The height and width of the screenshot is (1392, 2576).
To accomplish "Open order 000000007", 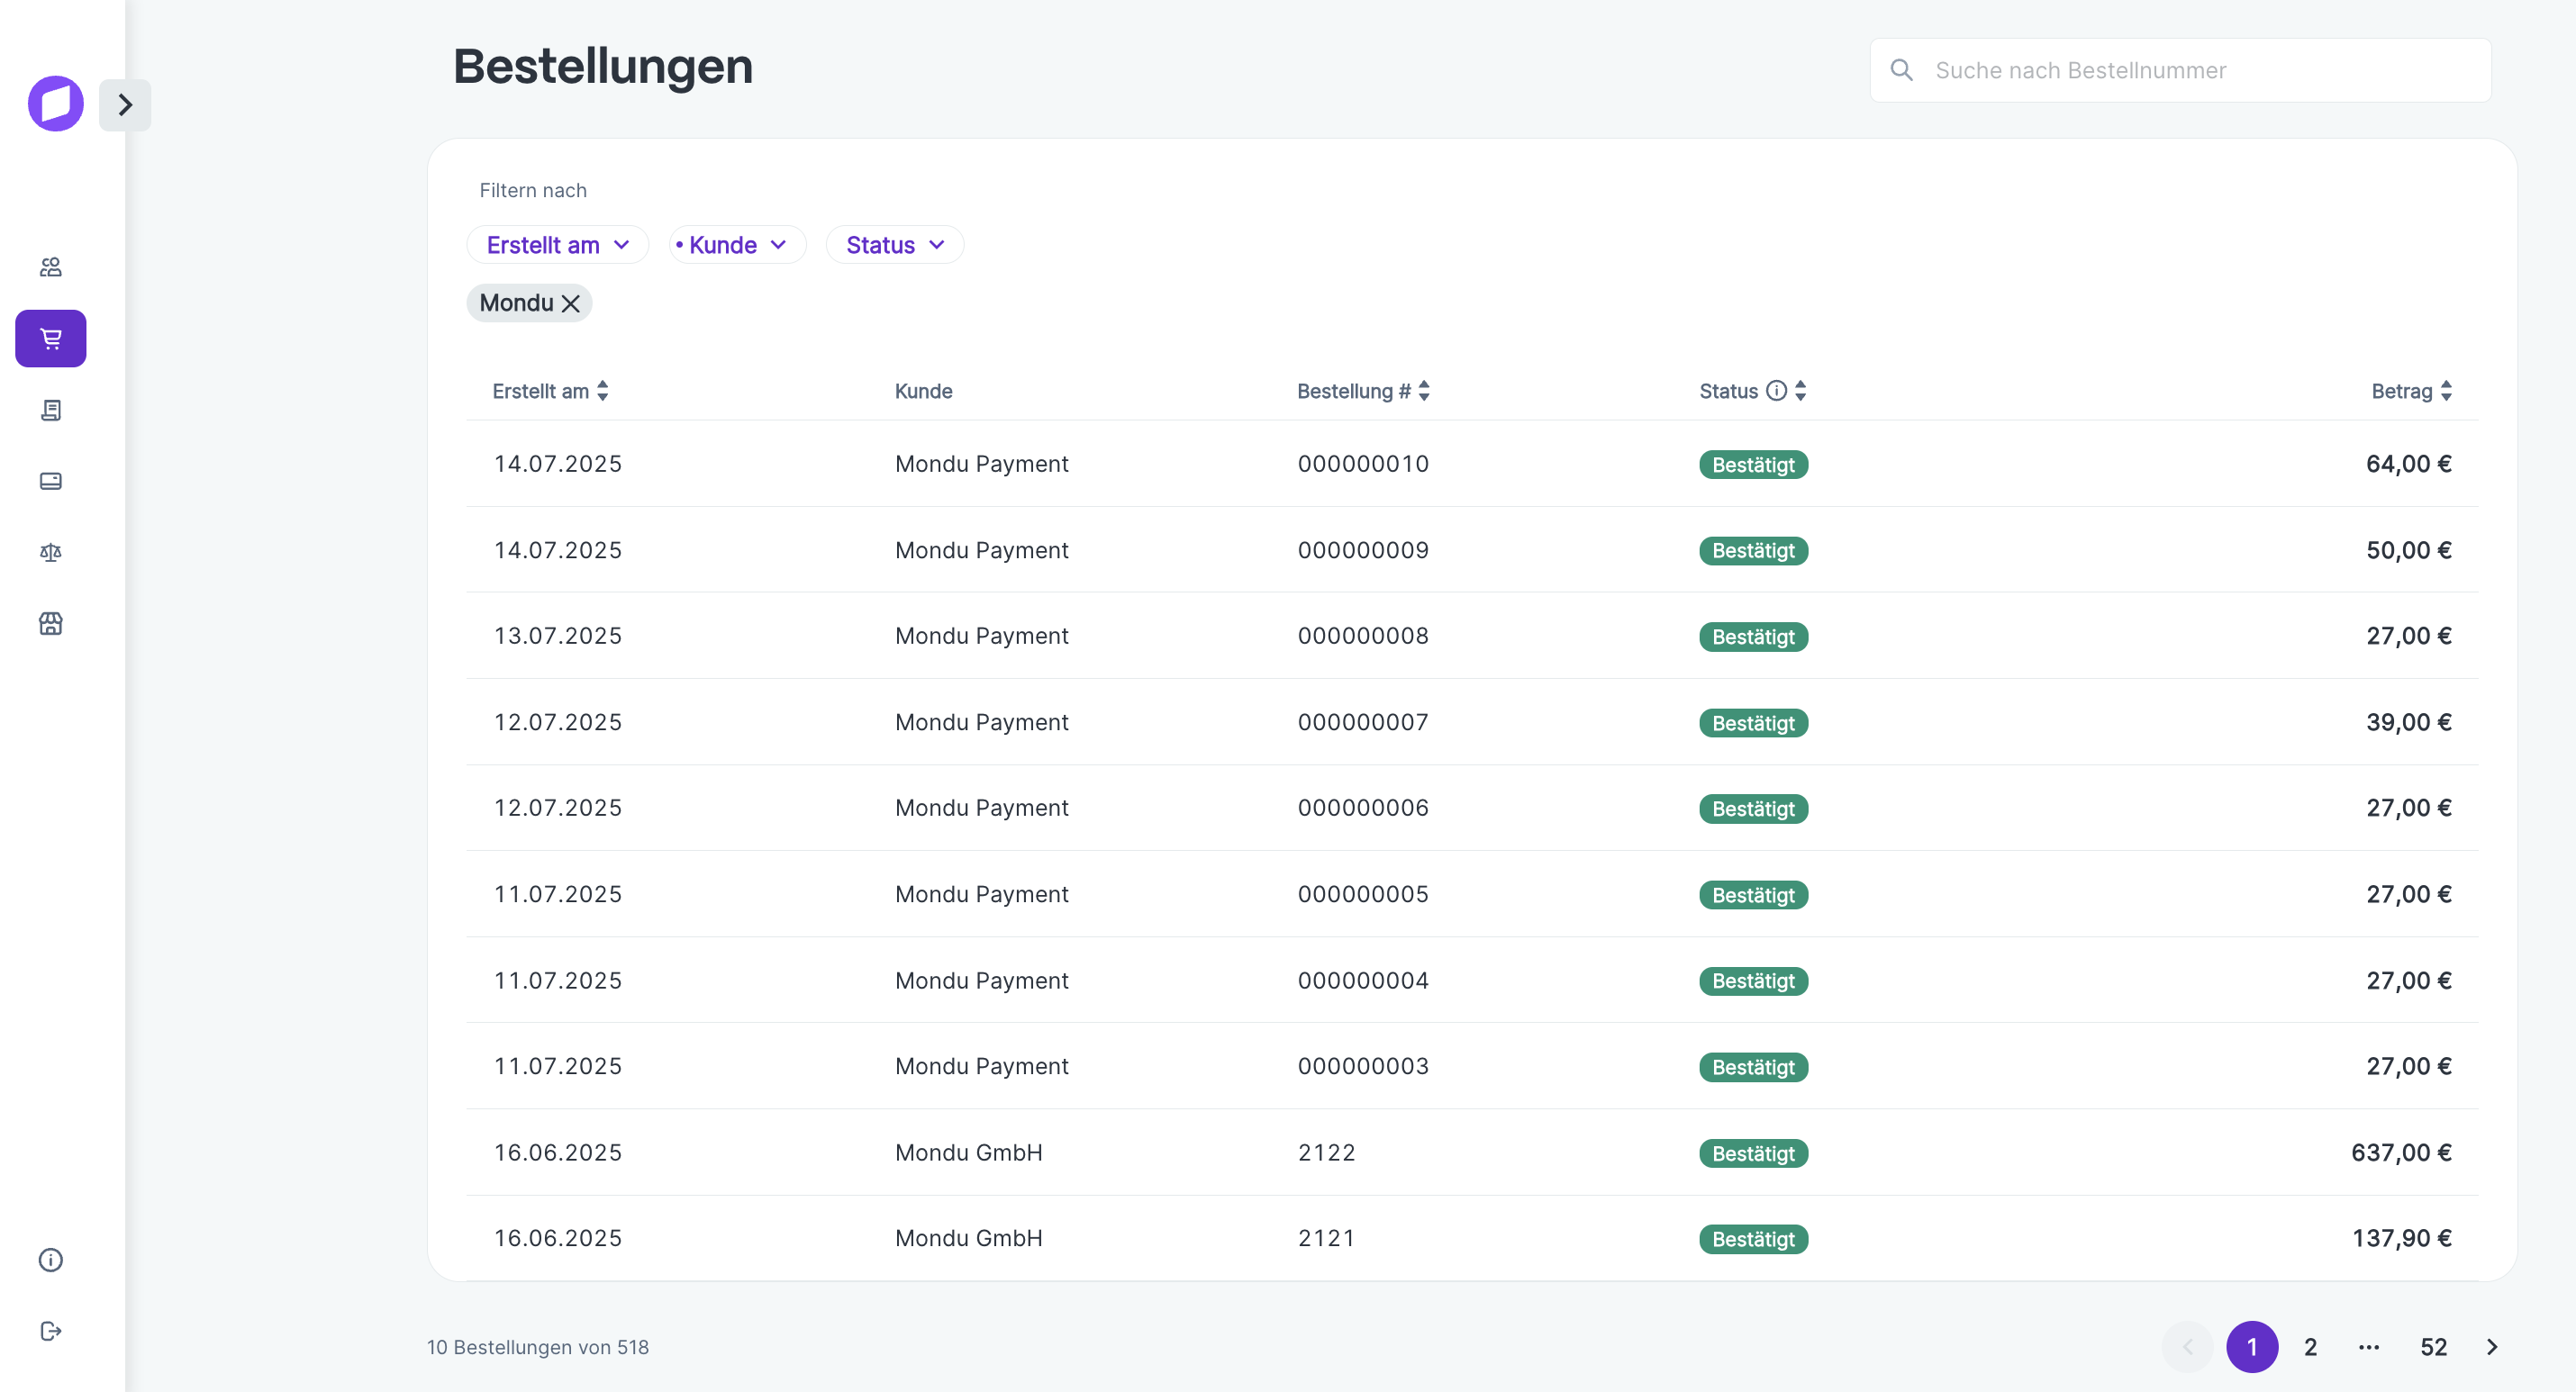I will tap(1472, 722).
